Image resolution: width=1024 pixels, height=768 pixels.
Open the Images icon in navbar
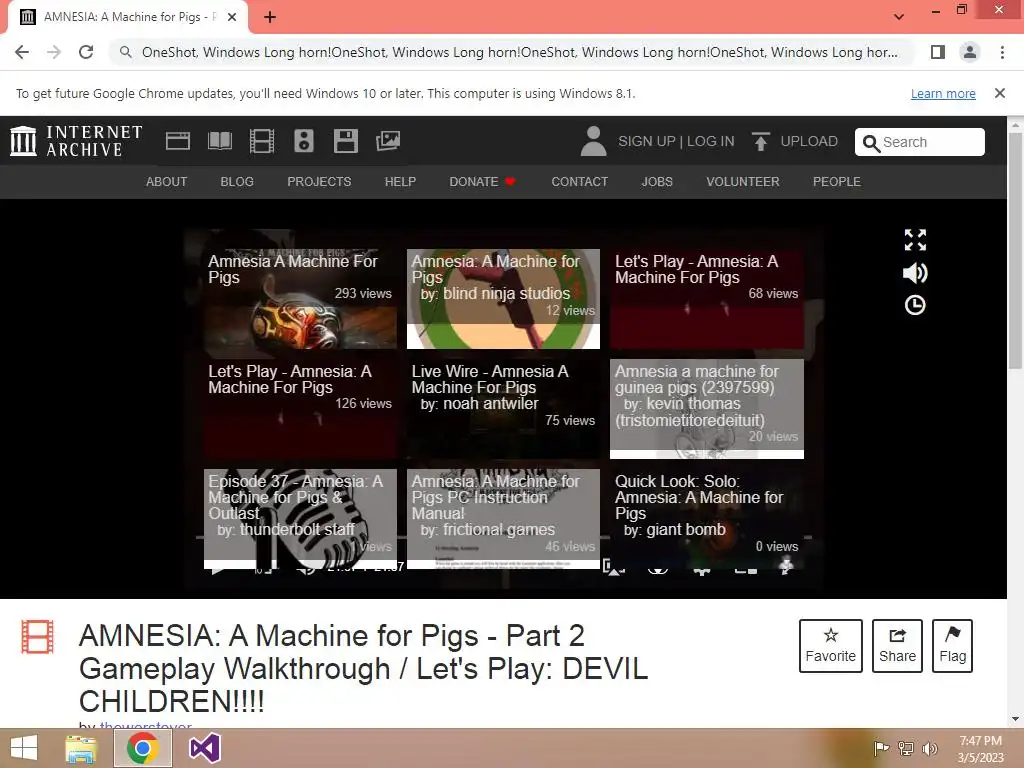tap(388, 141)
